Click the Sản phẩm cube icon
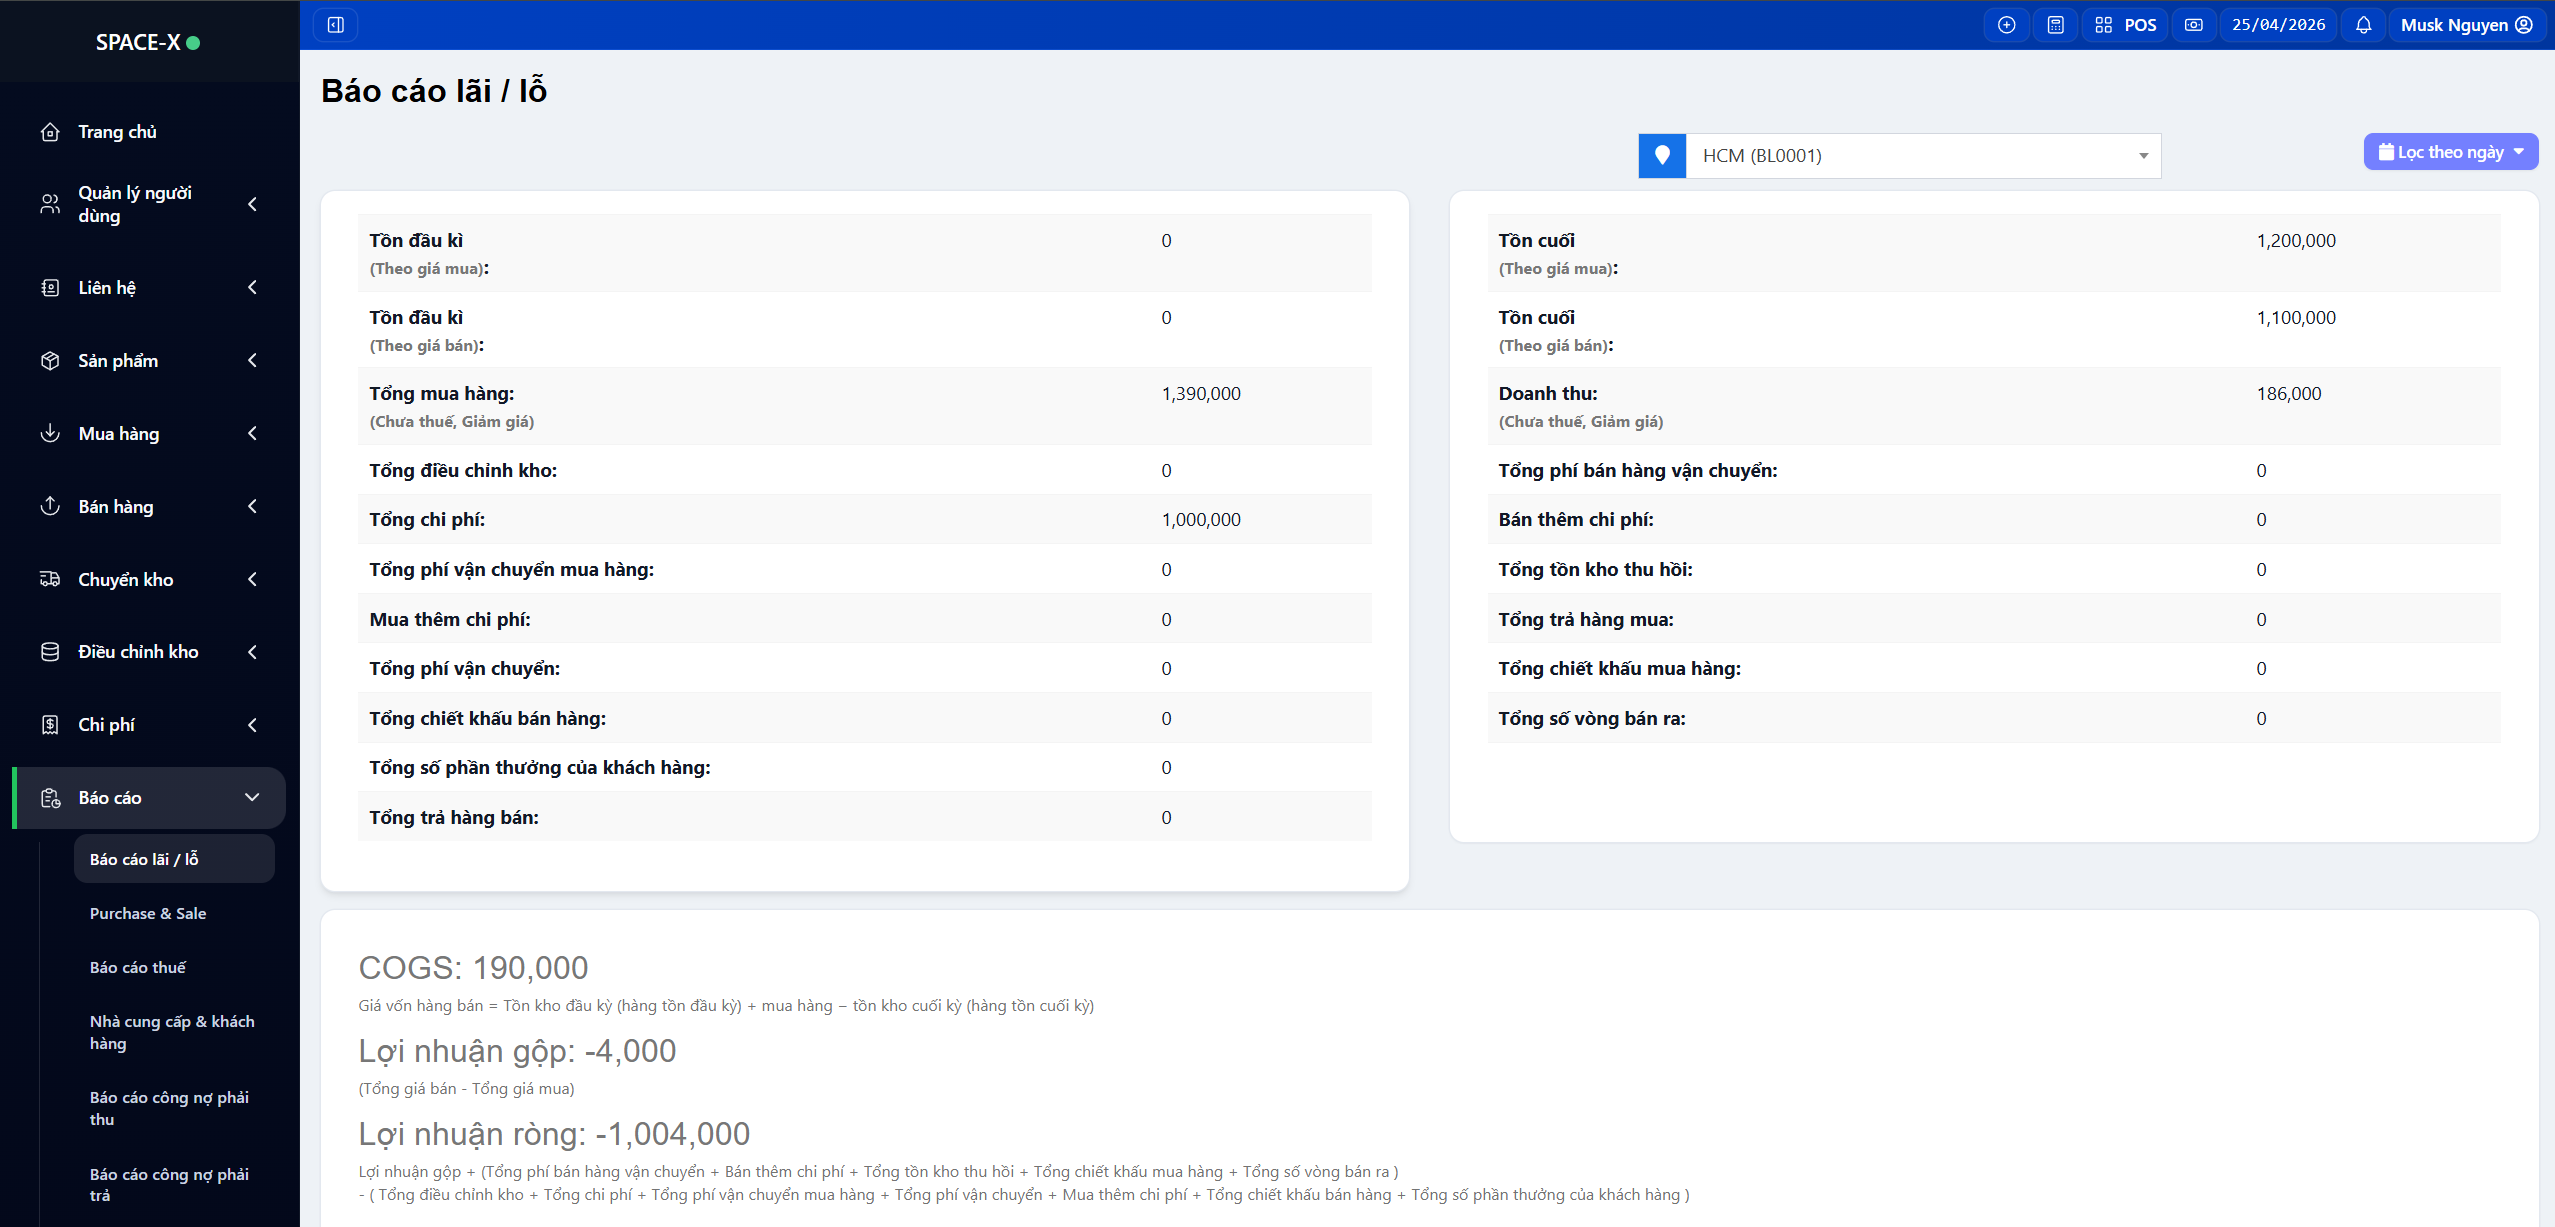The width and height of the screenshot is (2555, 1227). [50, 361]
